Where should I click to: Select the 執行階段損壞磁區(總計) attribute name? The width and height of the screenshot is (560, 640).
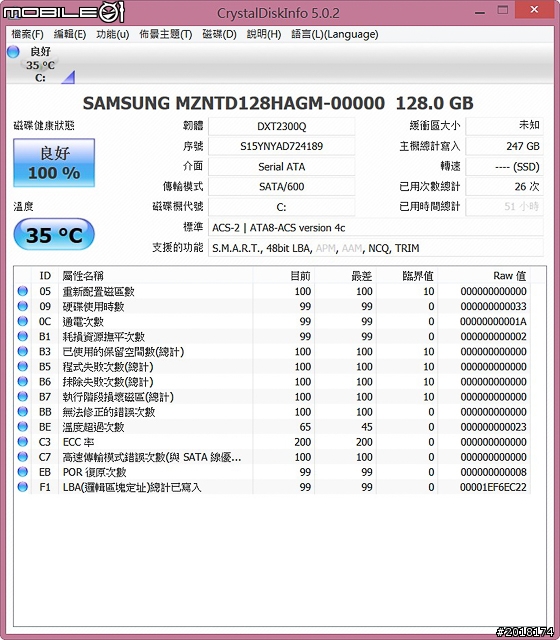click(x=118, y=397)
